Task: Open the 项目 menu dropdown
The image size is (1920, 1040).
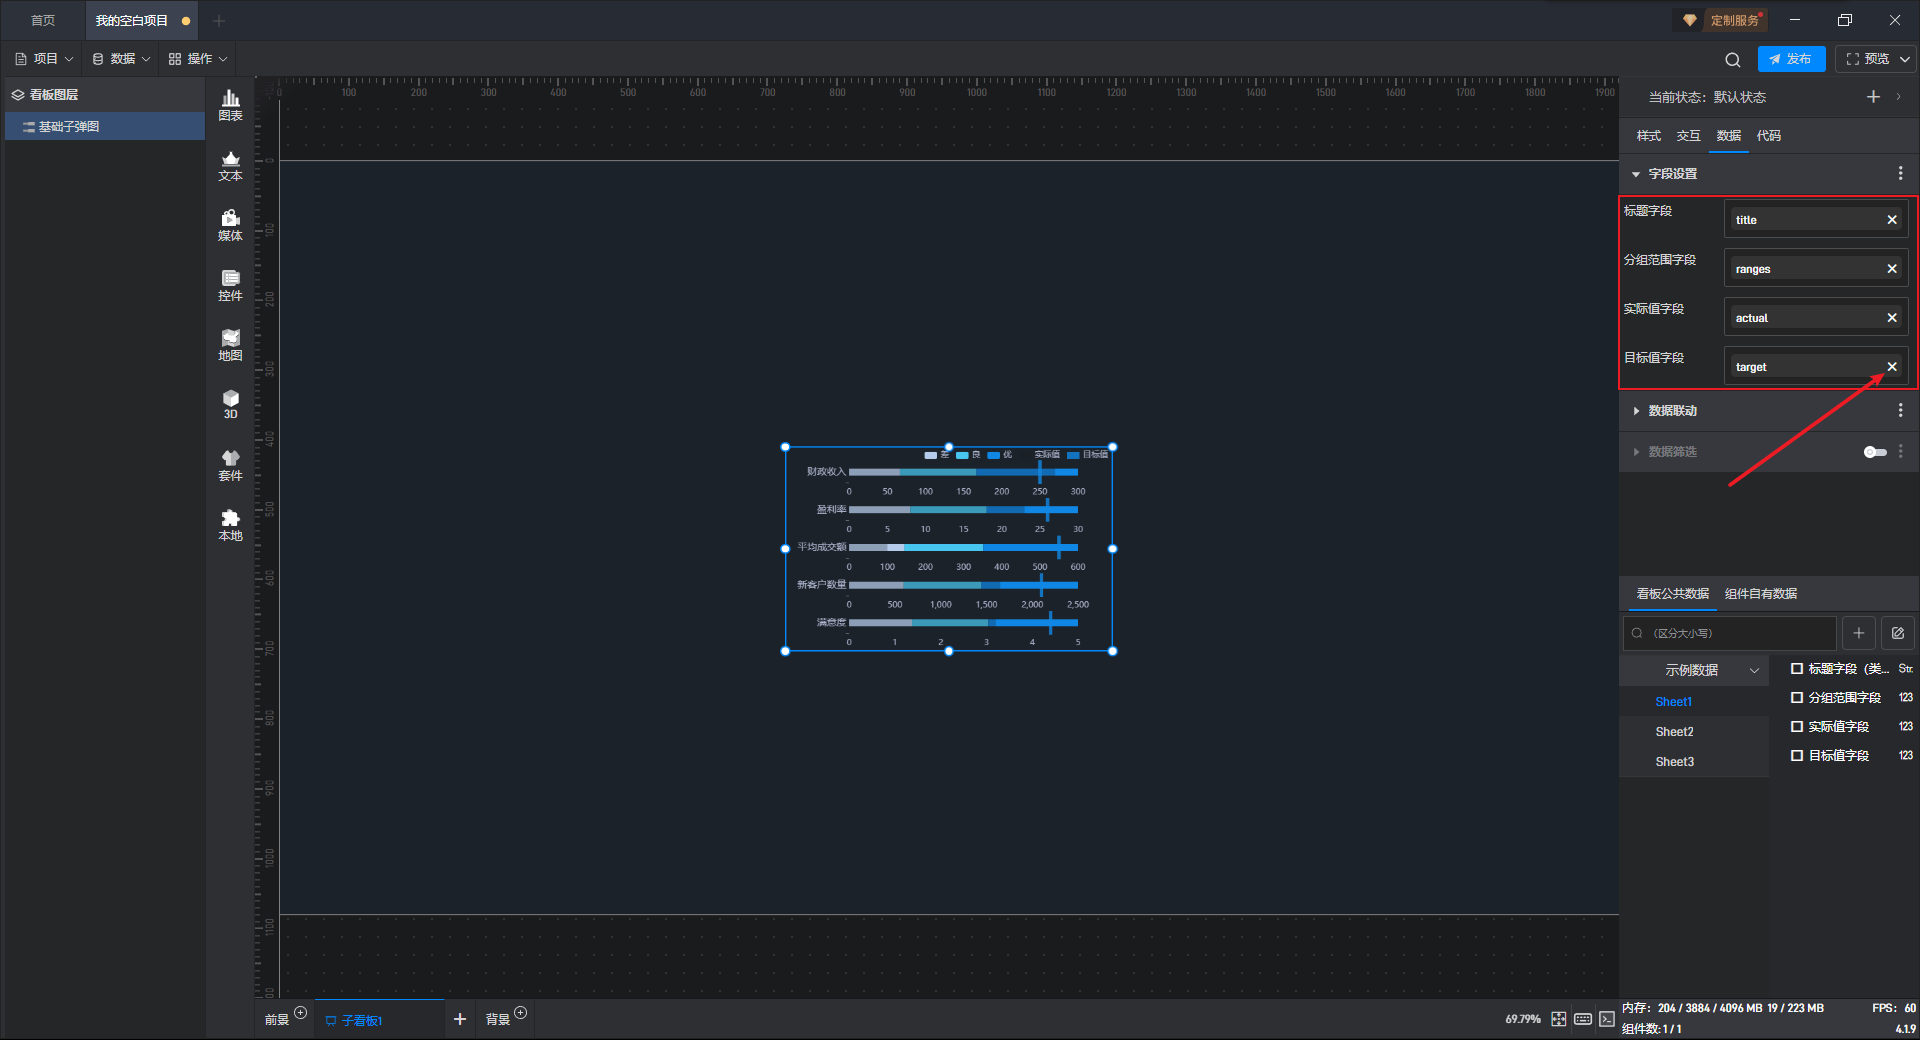Action: [x=44, y=59]
